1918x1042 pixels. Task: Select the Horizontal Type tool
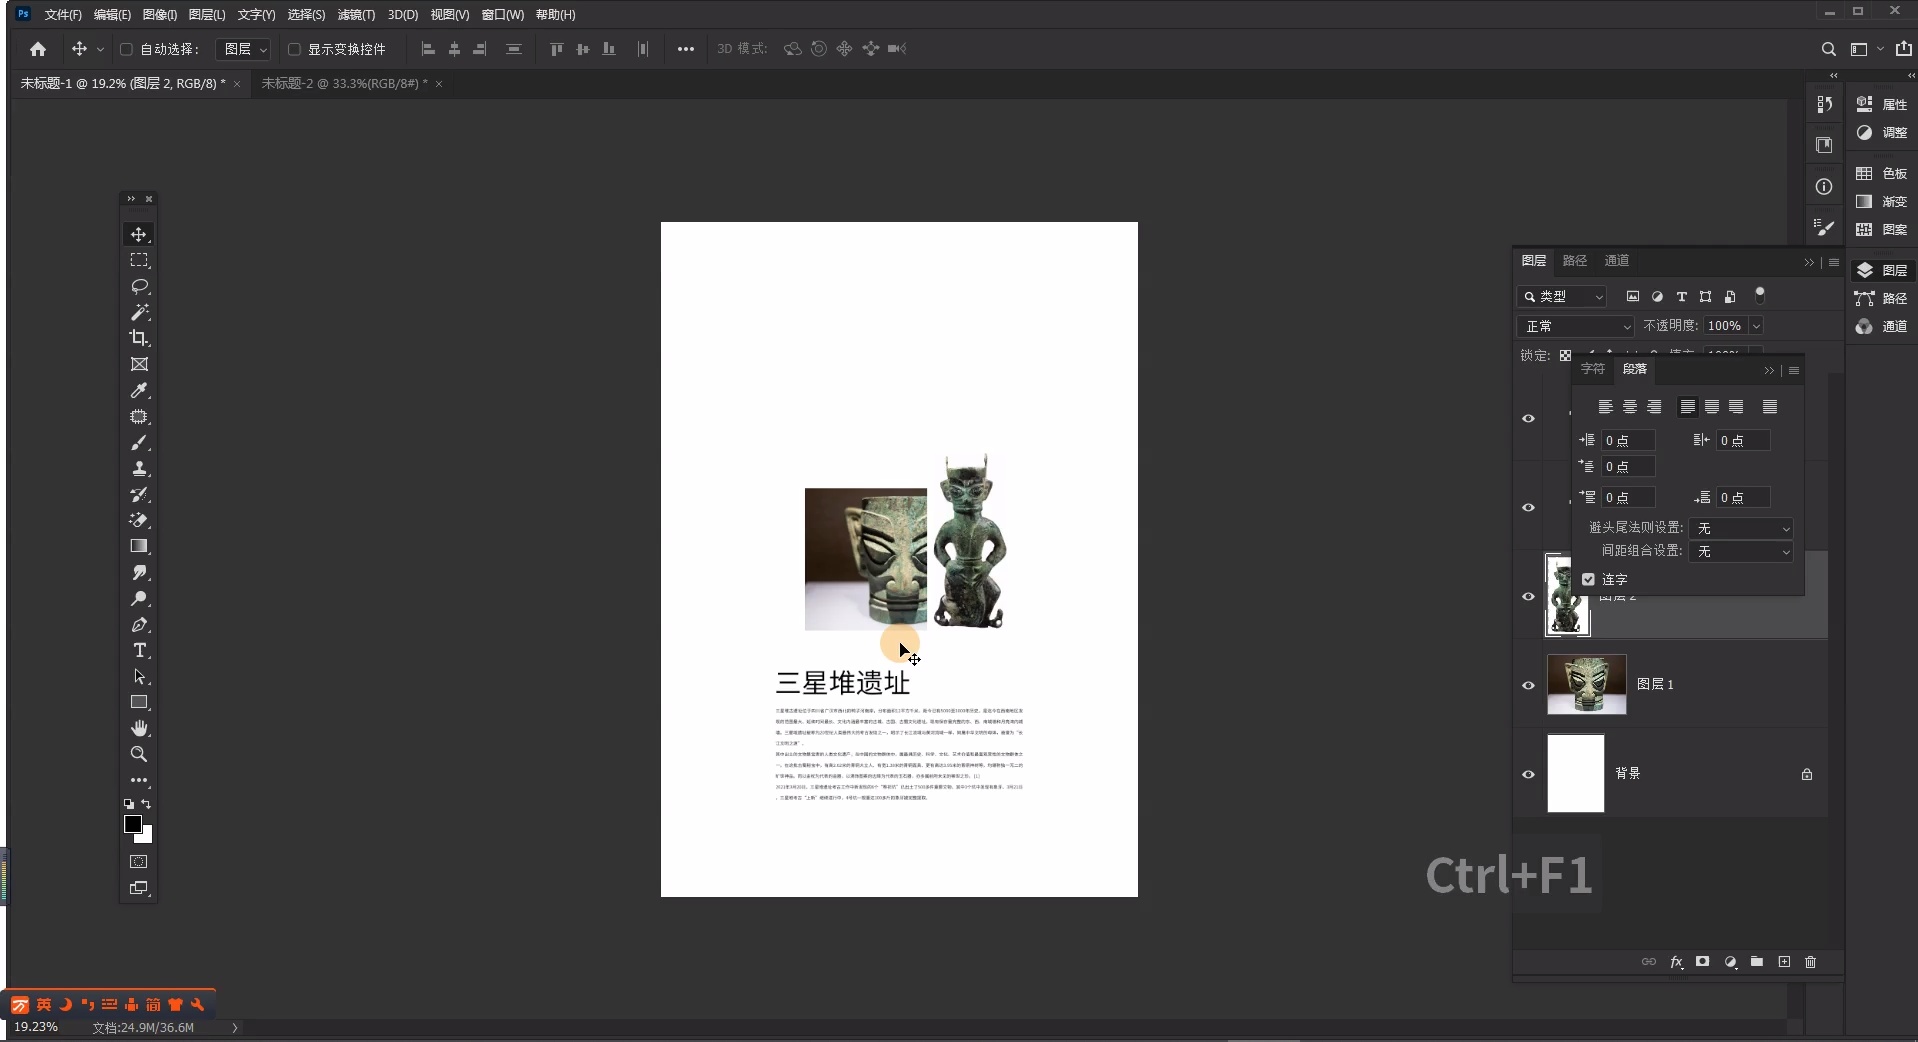[138, 650]
